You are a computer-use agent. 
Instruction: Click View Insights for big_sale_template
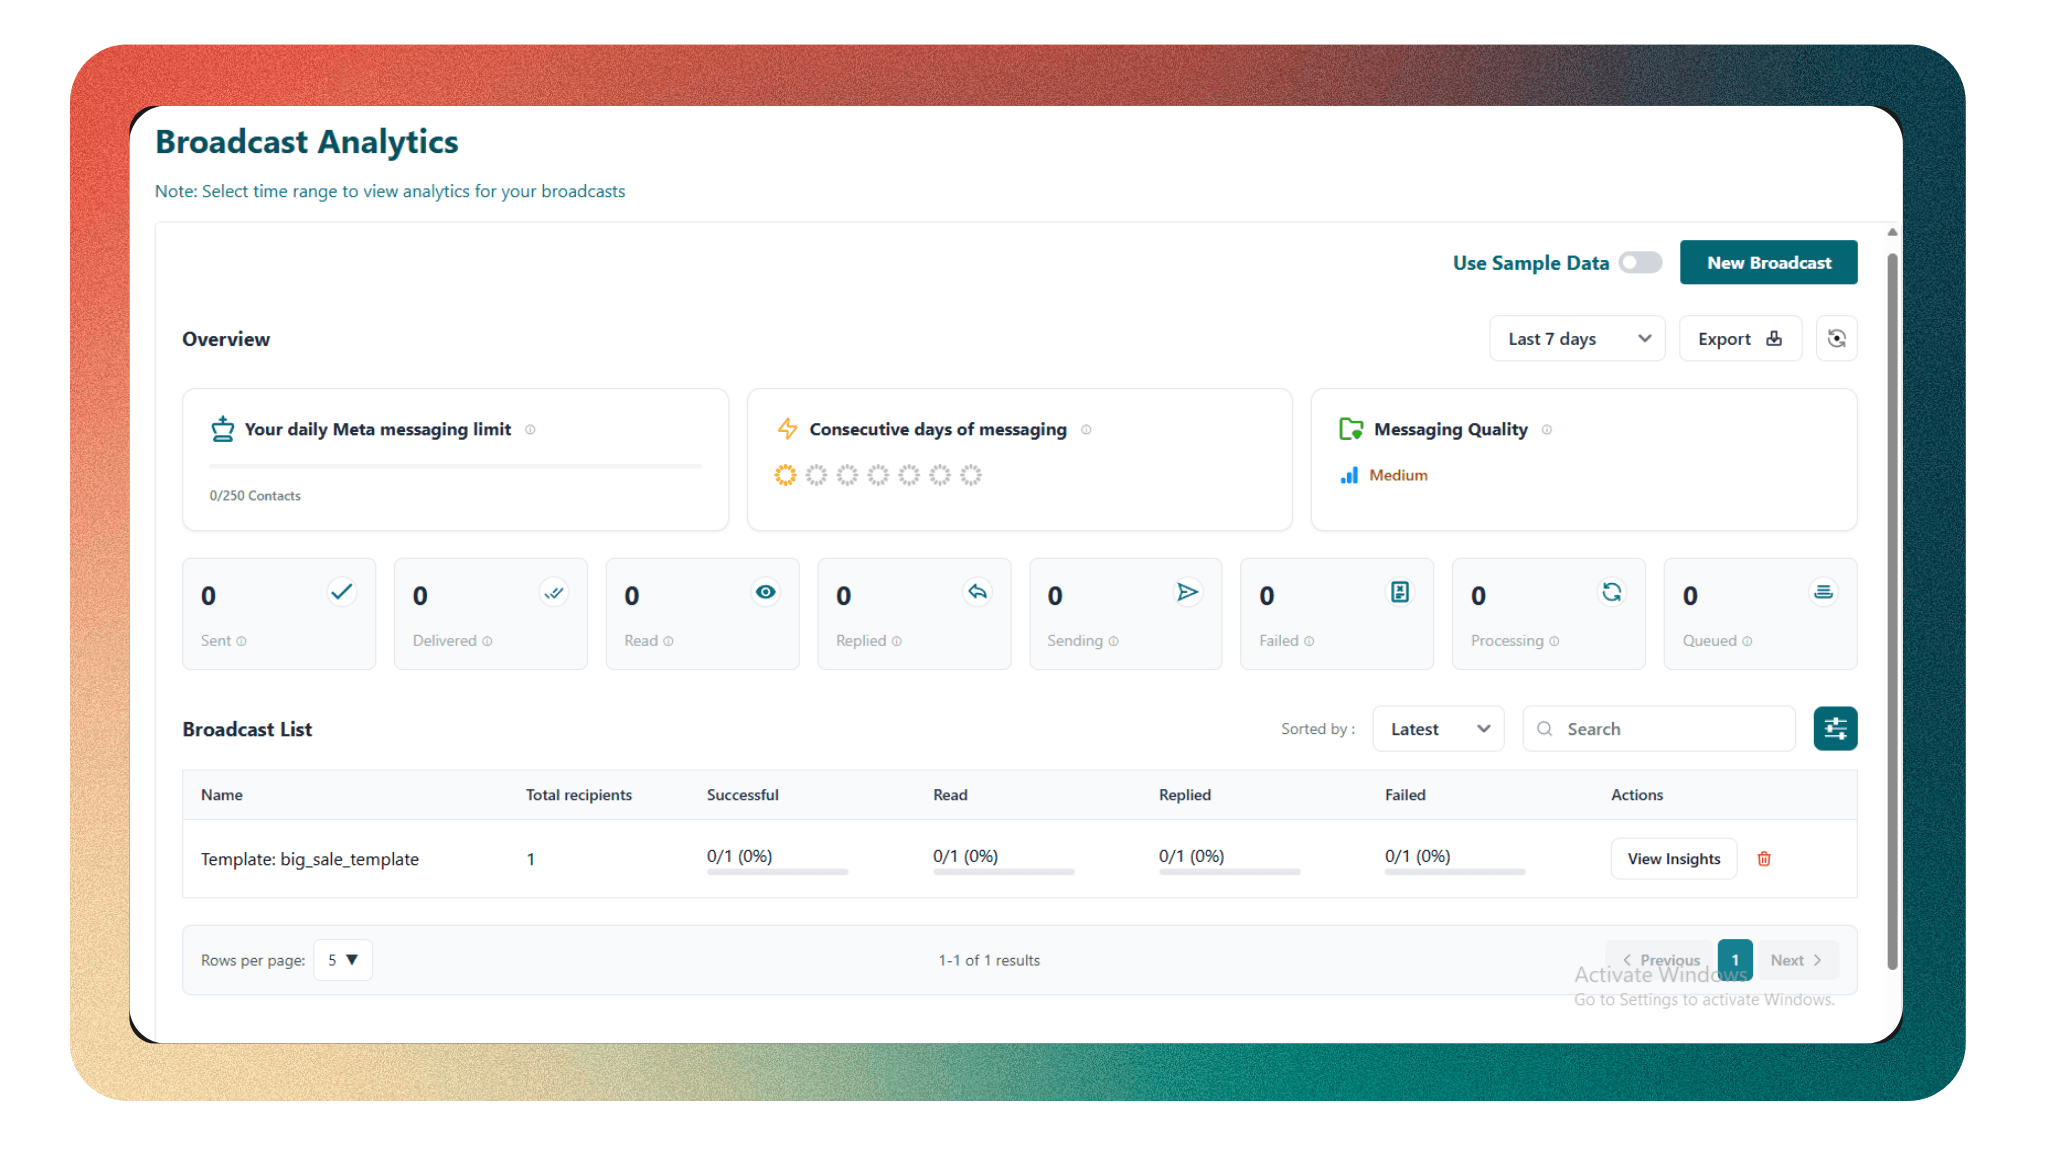pos(1673,859)
